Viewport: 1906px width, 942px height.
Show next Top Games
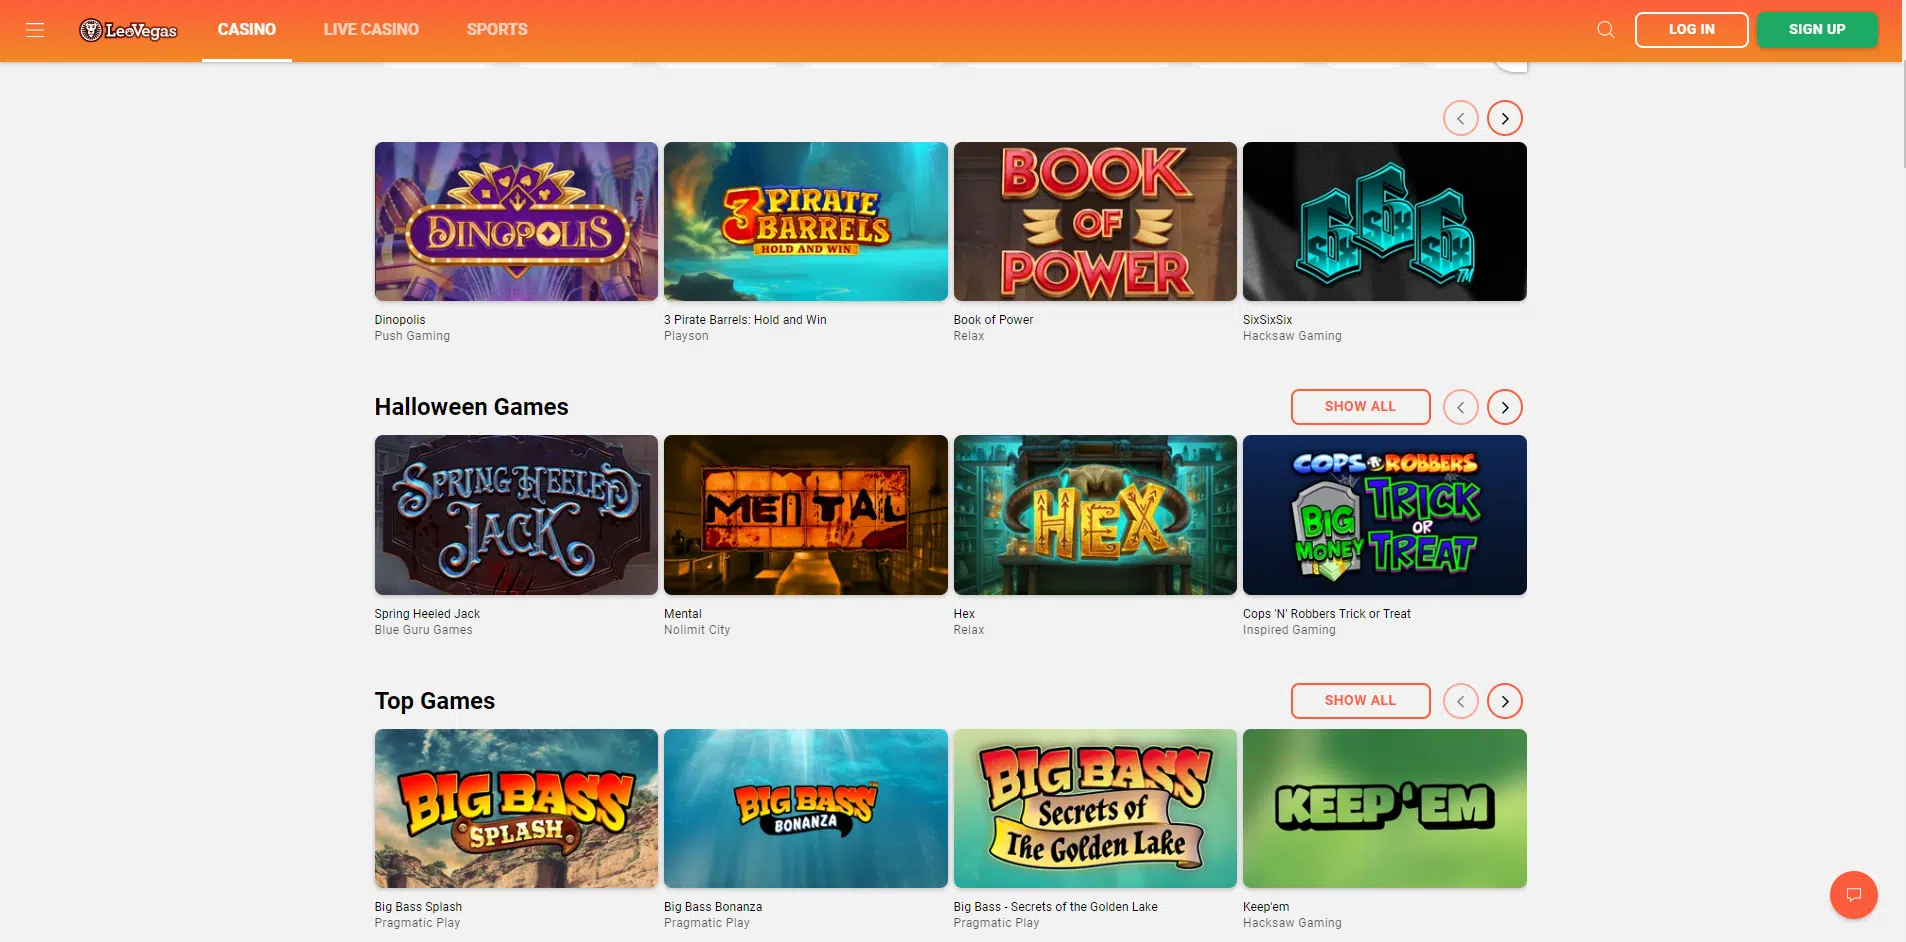point(1504,701)
